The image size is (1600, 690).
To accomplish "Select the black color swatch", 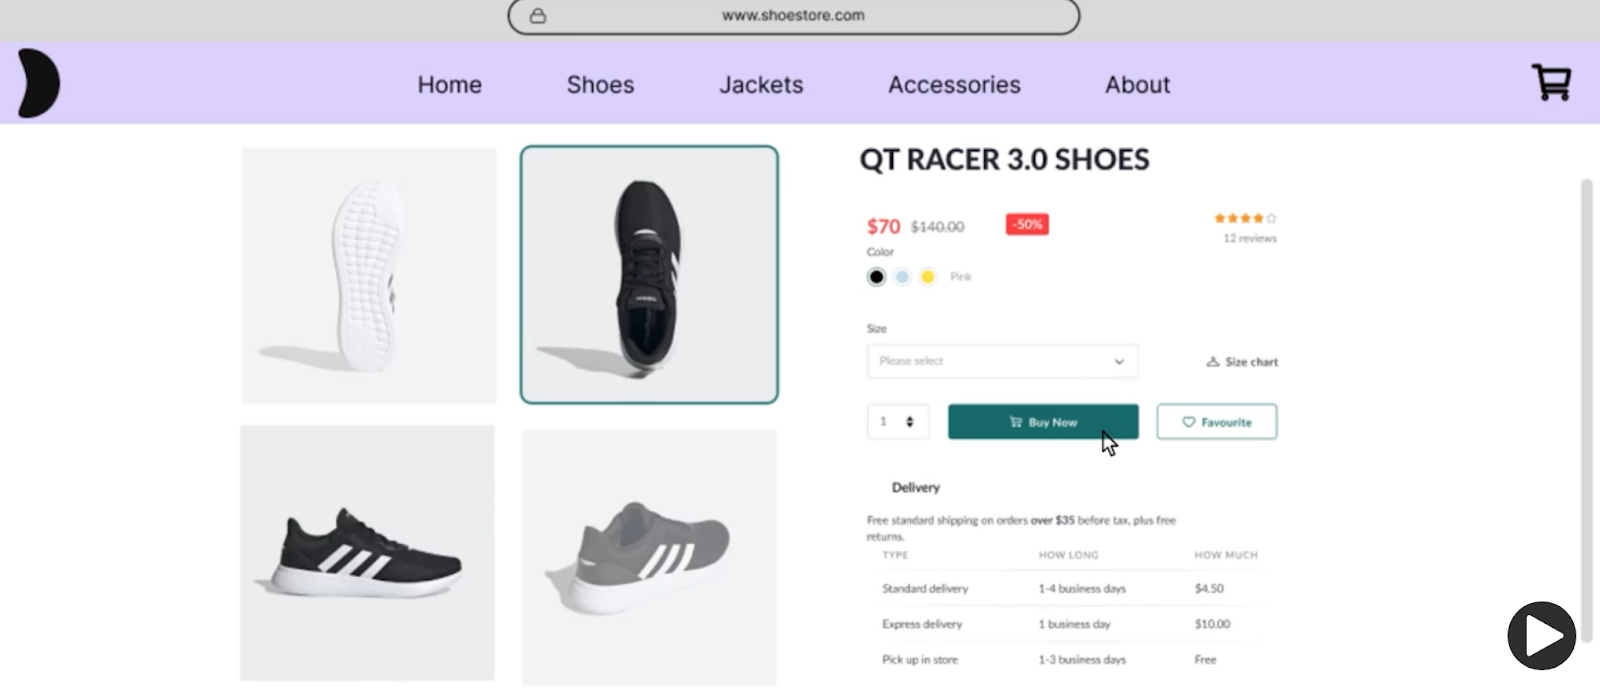I will (x=875, y=277).
